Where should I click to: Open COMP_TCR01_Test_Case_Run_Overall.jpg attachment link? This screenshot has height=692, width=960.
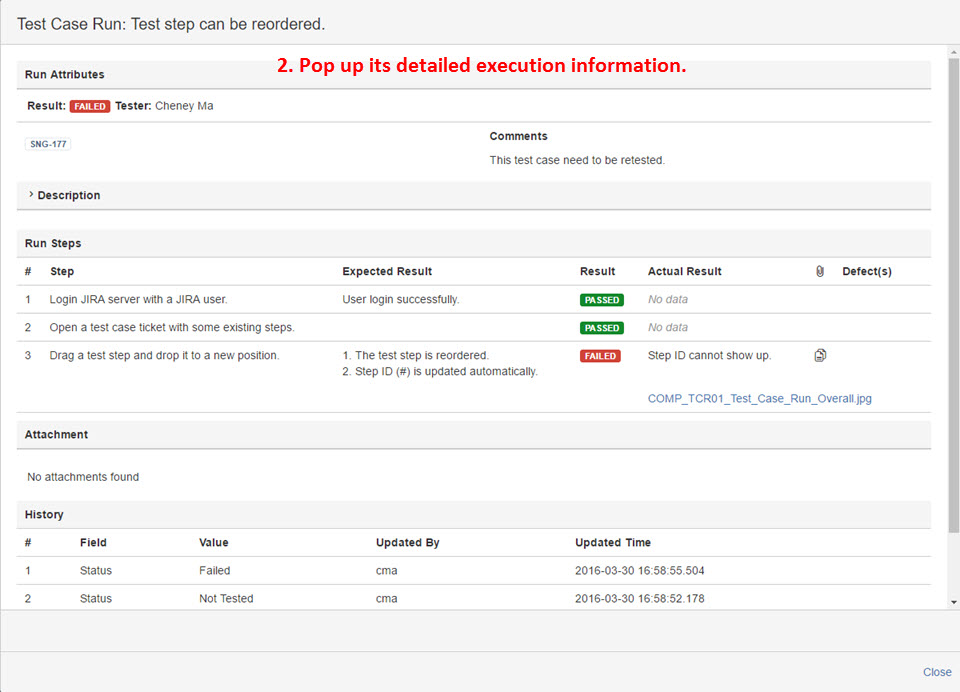(x=759, y=398)
